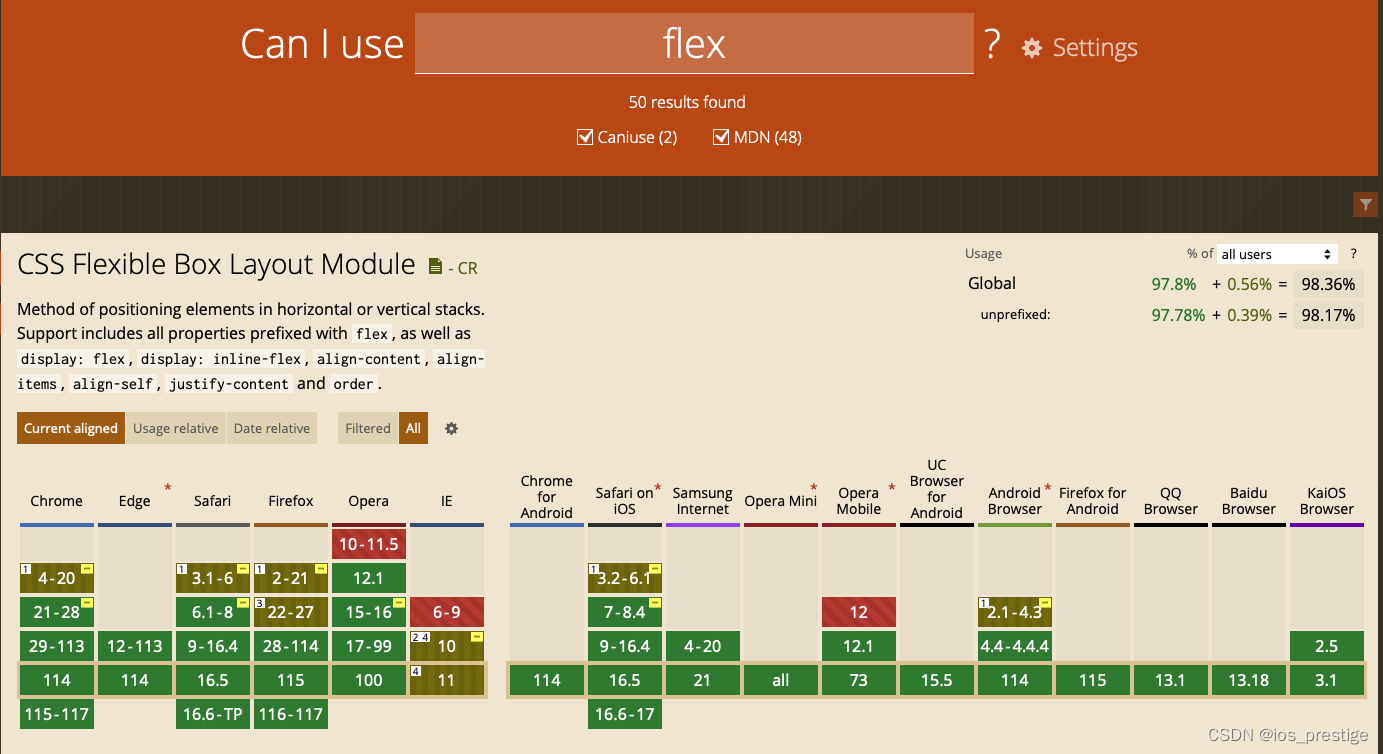Click the asterisk next to Opera Mini
Image resolution: width=1383 pixels, height=754 pixels.
(814, 488)
